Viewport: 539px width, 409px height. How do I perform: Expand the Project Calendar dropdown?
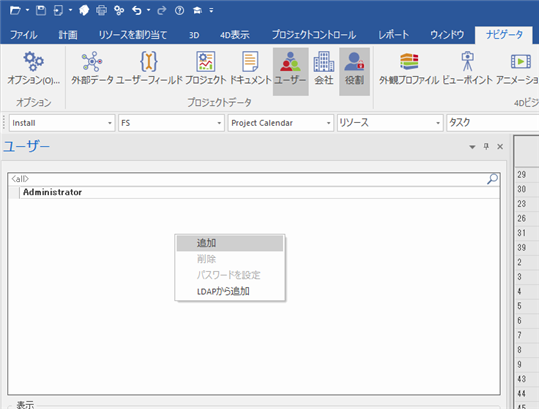[x=329, y=123]
